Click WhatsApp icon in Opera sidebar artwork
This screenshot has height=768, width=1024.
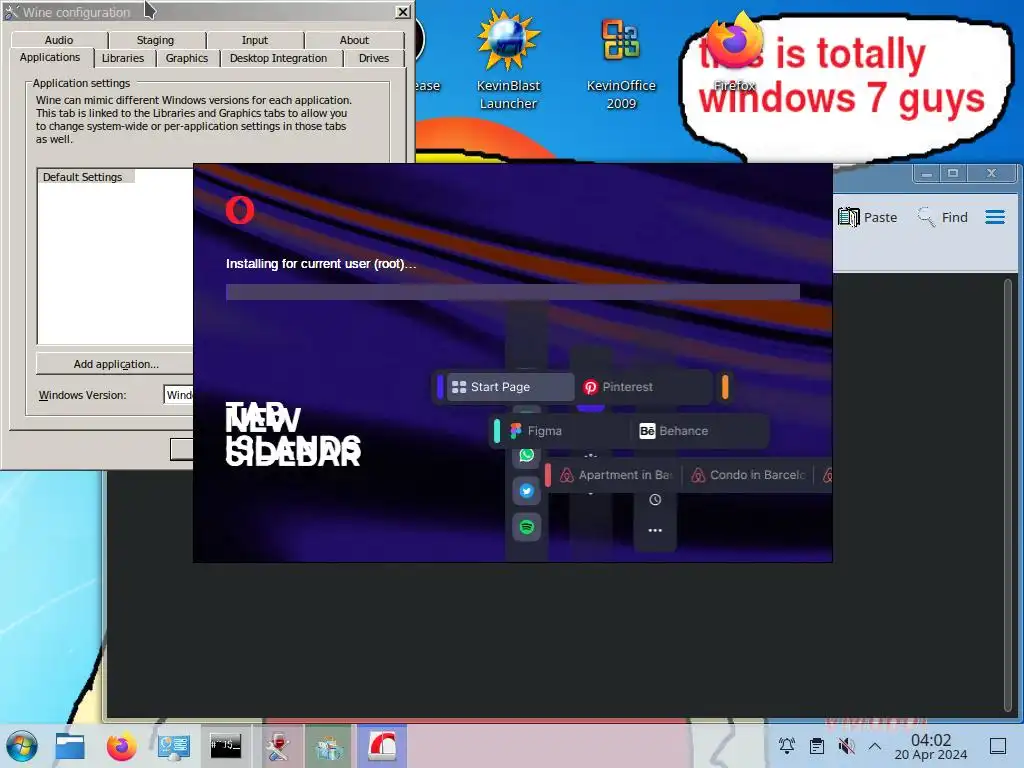coord(527,455)
